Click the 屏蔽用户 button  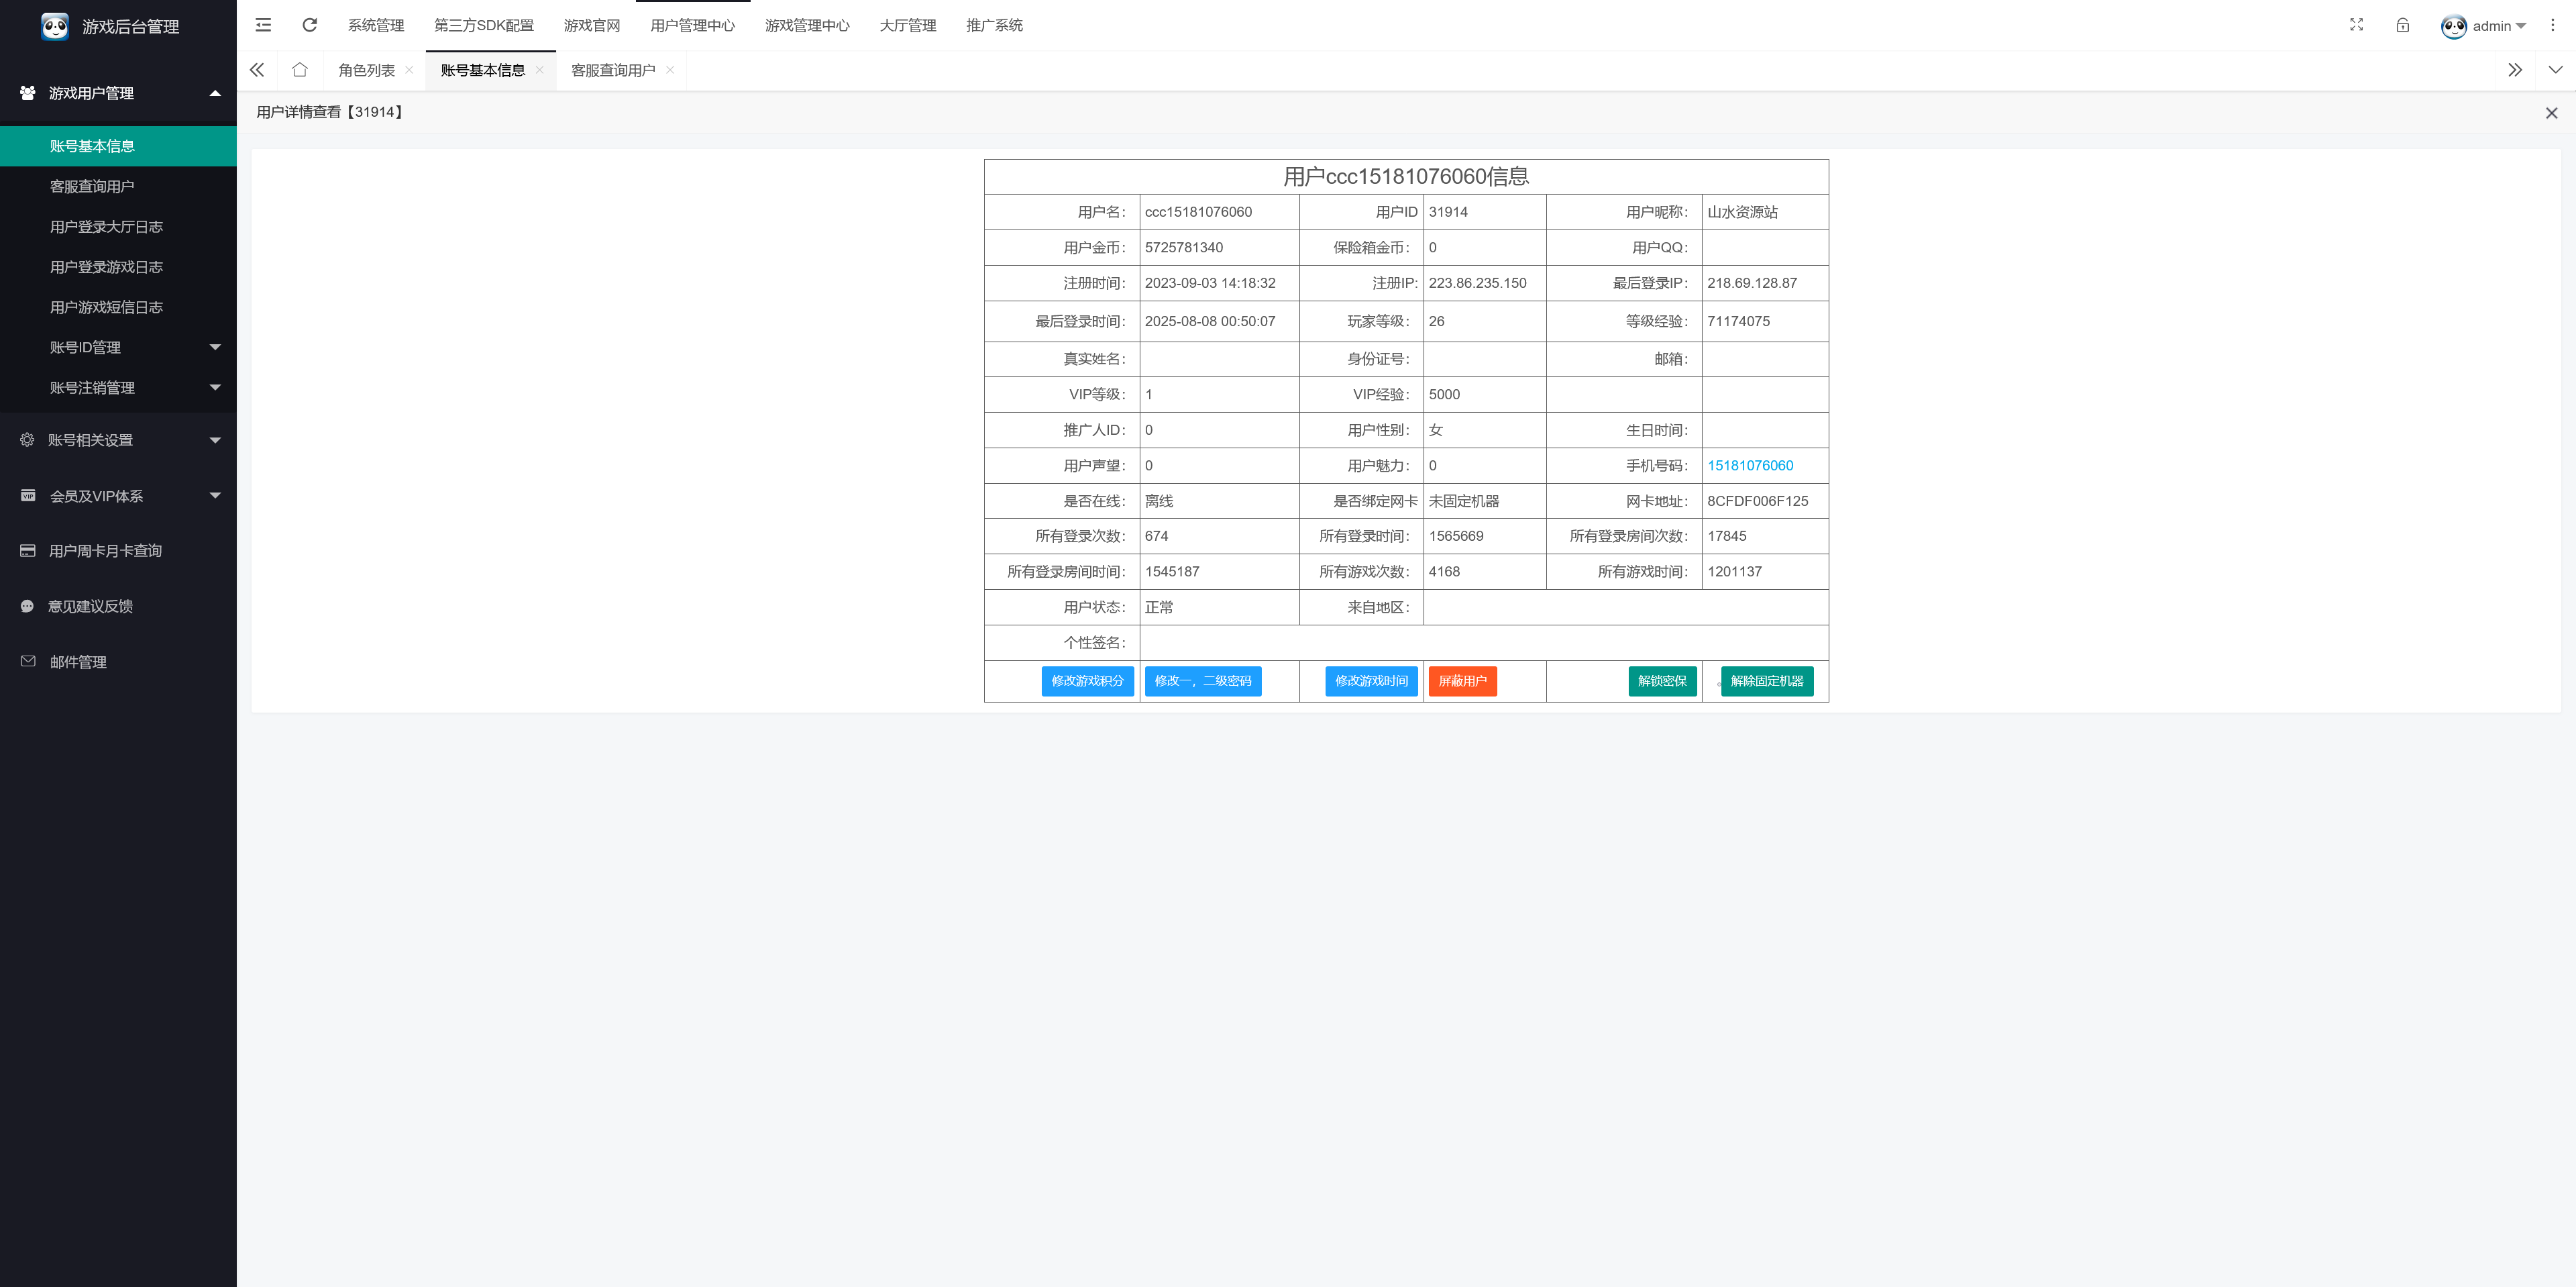coord(1461,681)
